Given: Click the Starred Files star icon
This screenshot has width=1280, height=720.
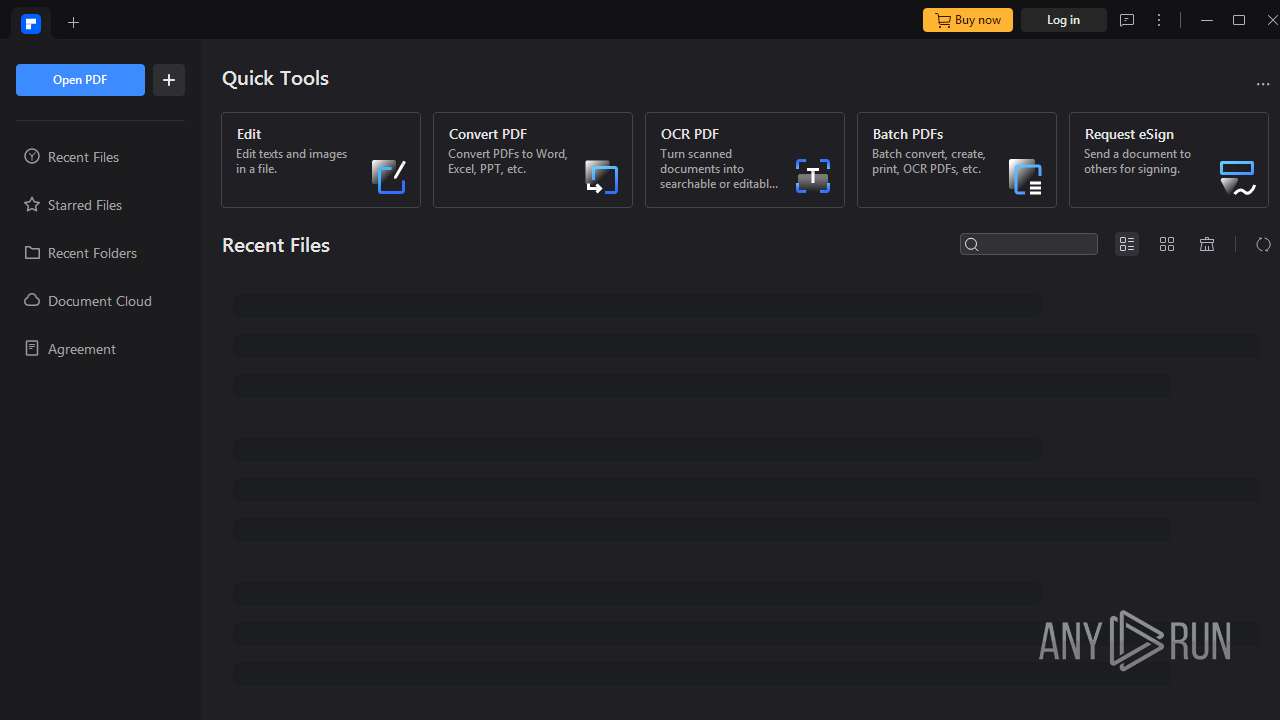Looking at the screenshot, I should point(32,205).
